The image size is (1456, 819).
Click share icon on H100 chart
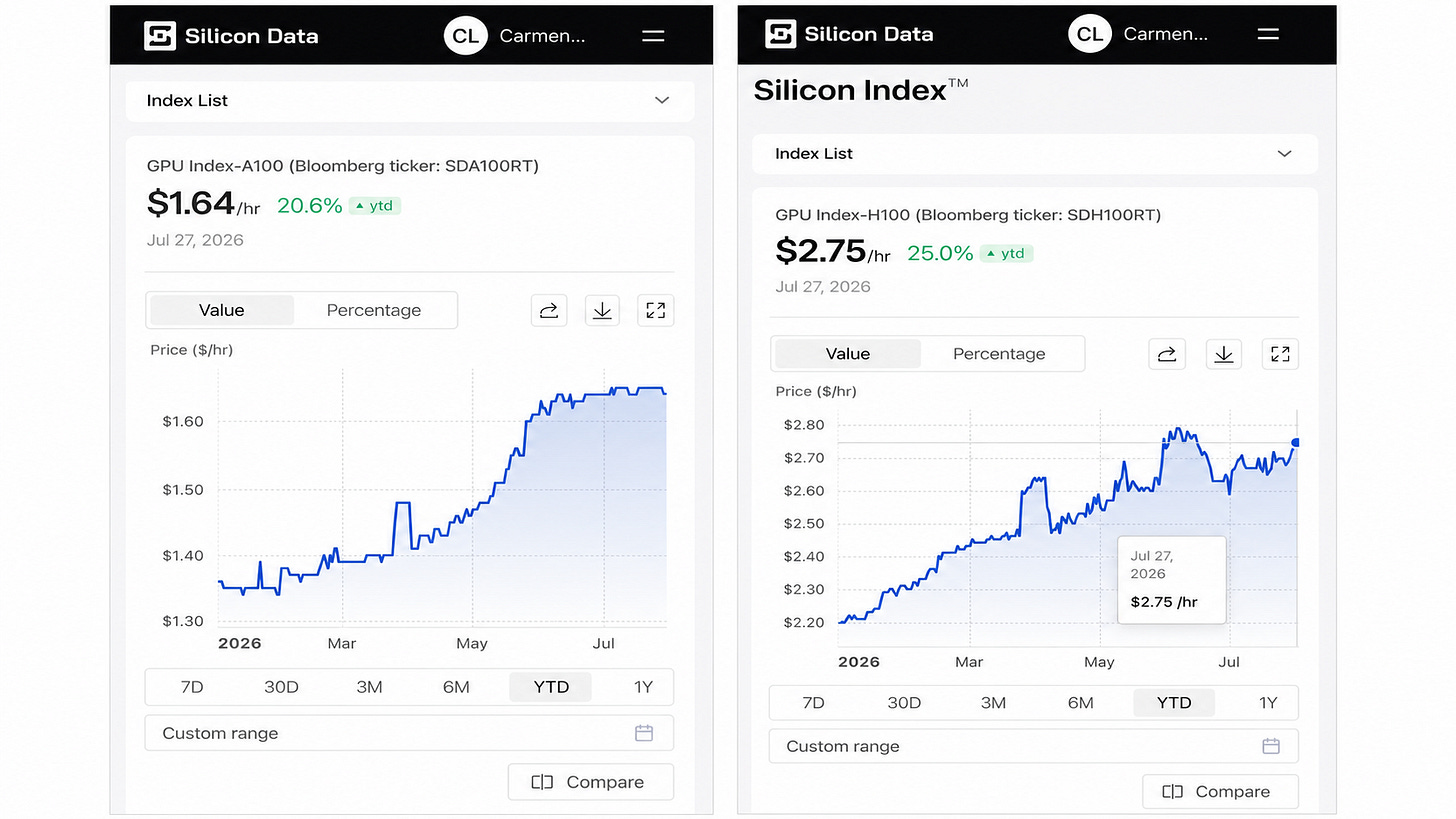1167,353
